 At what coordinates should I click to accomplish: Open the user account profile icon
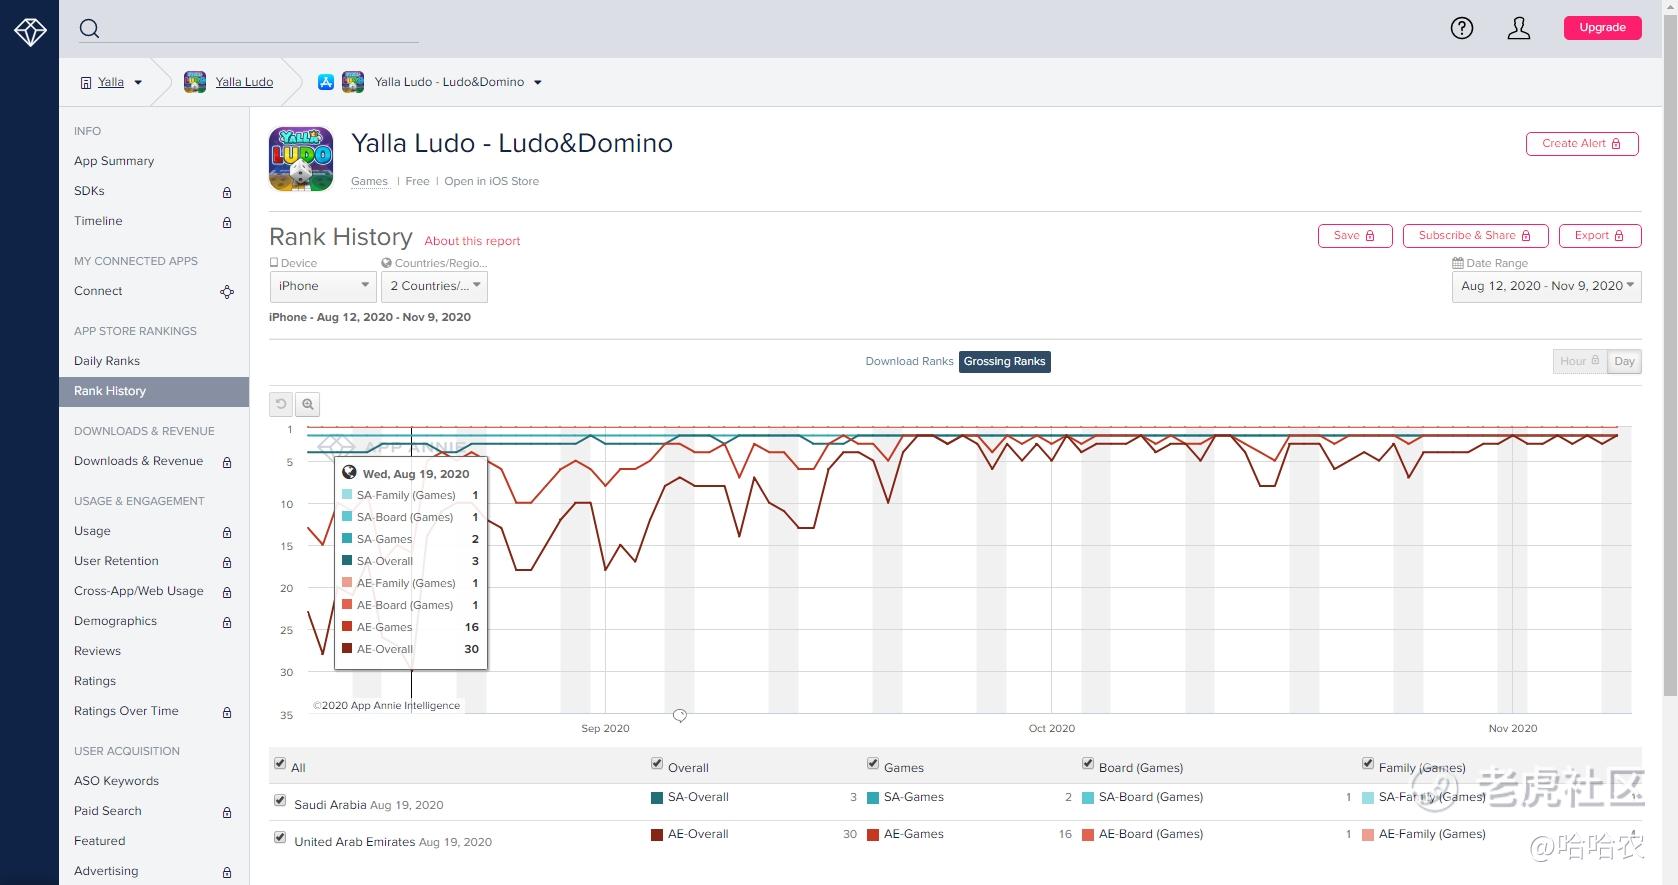(x=1518, y=28)
